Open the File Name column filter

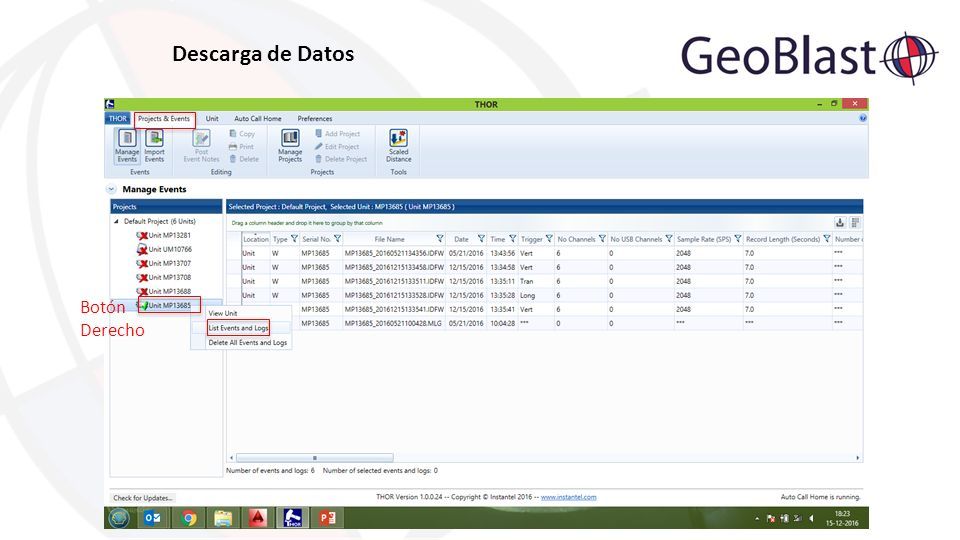[x=440, y=239]
